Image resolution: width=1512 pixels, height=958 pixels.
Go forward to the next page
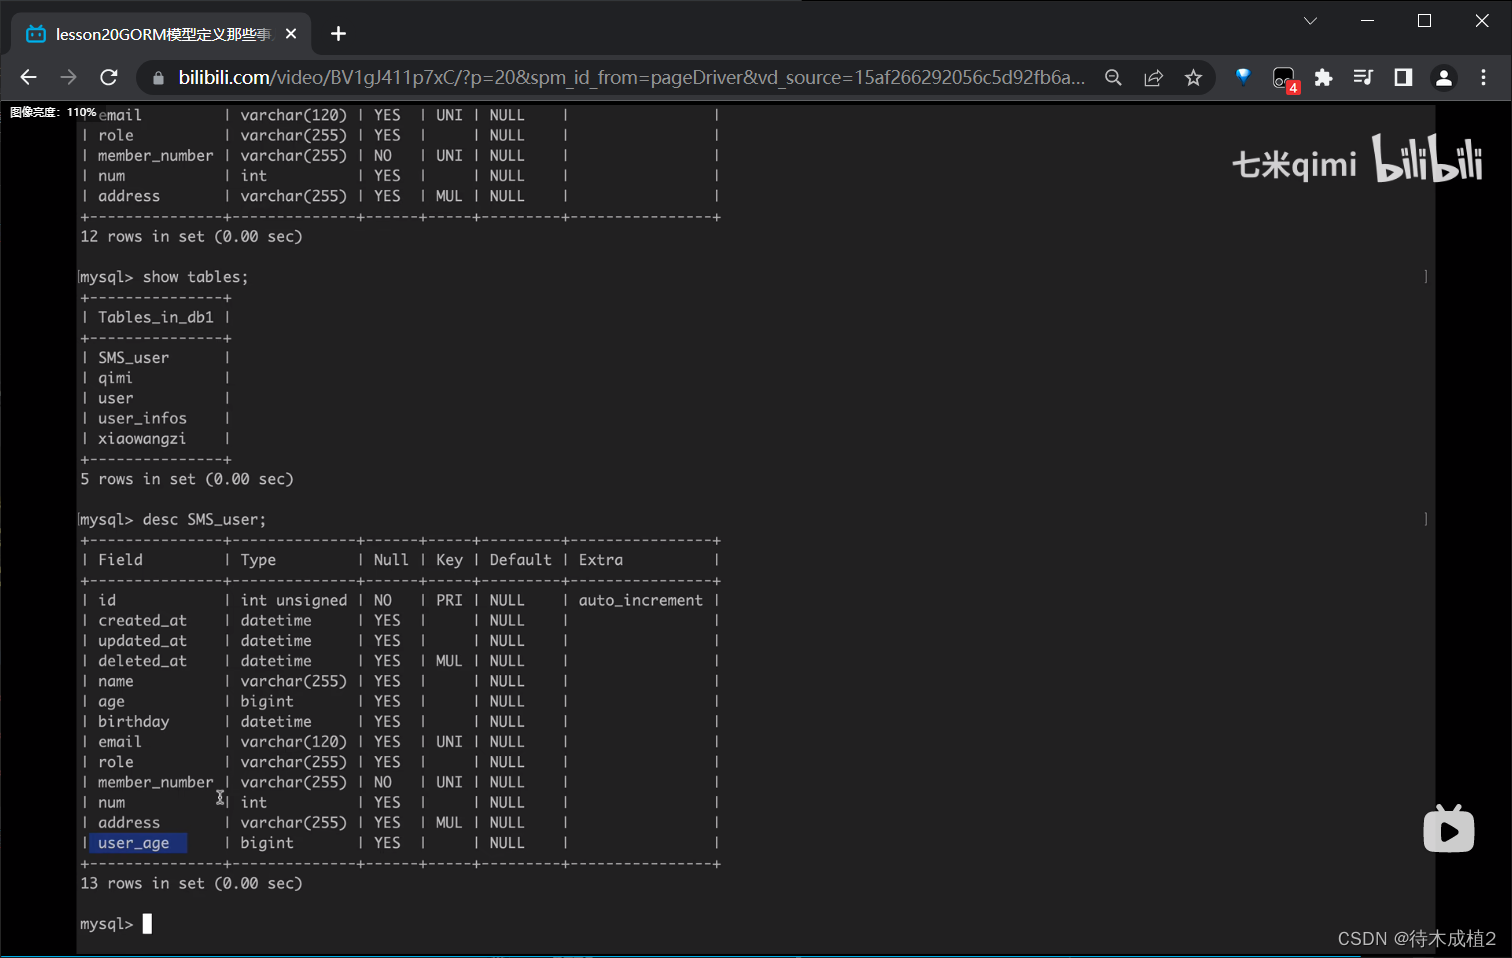68,77
